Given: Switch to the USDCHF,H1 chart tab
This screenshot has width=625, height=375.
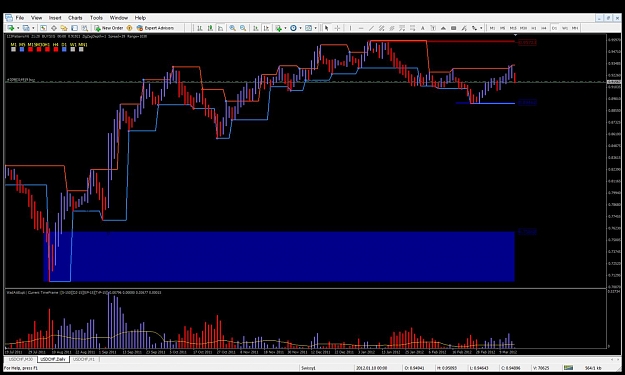Looking at the screenshot, I should 84,359.
